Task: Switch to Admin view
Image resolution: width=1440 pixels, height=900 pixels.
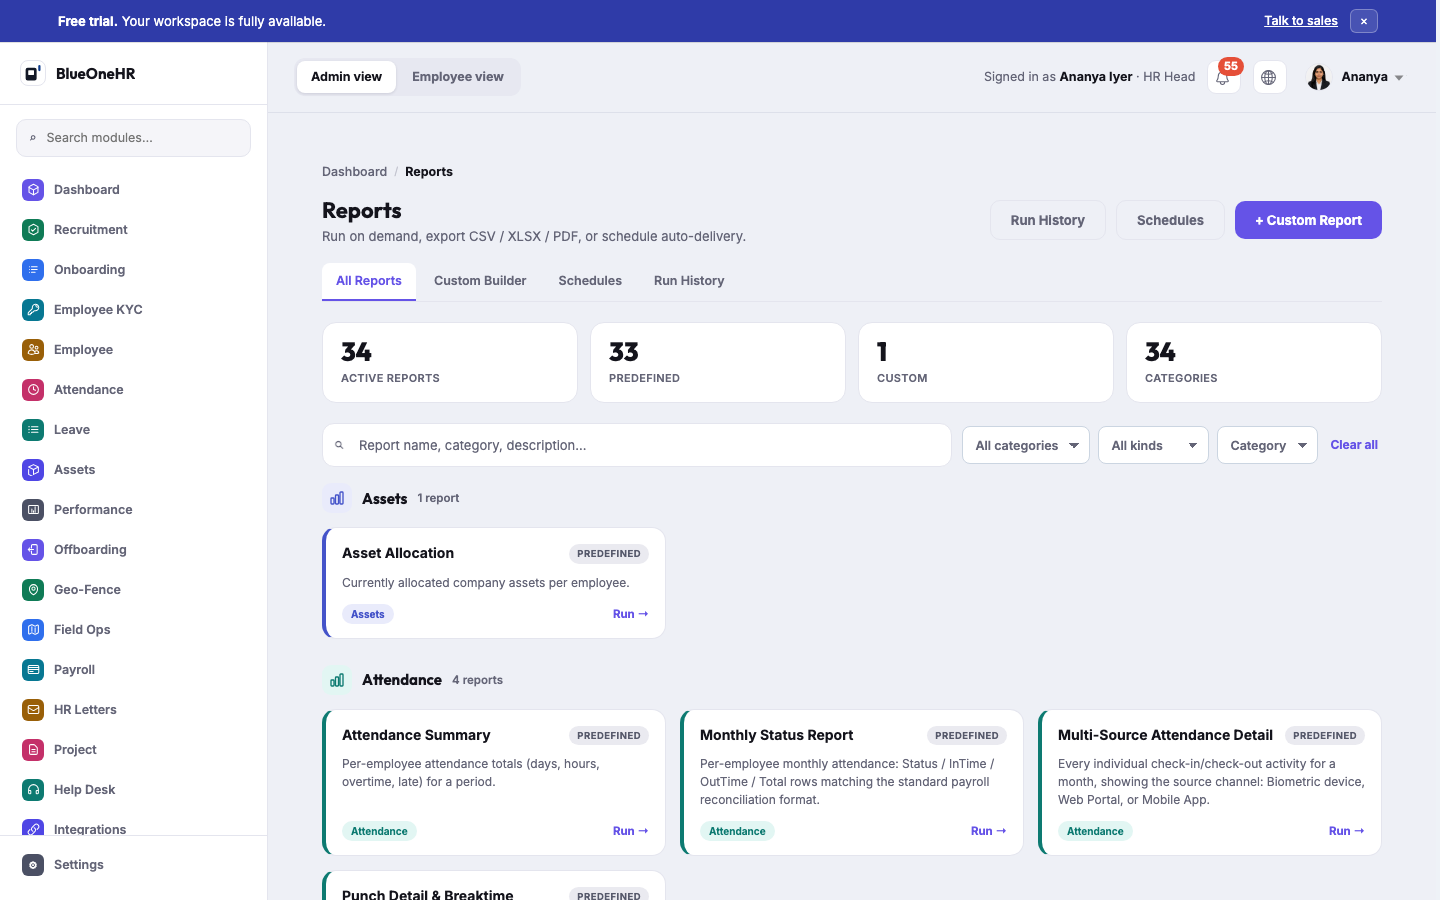Action: tap(346, 77)
